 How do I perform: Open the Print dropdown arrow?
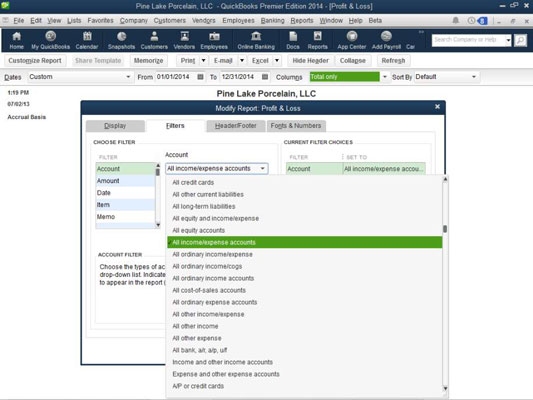(x=203, y=60)
